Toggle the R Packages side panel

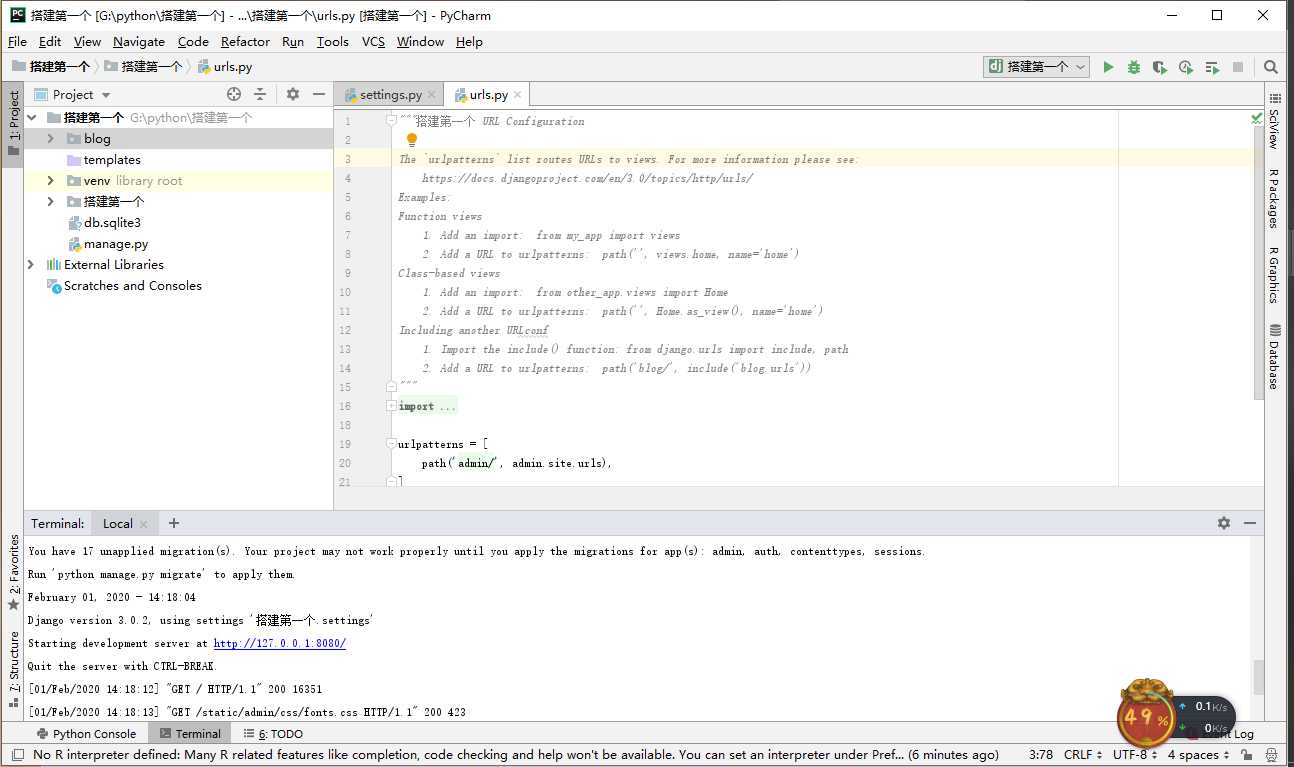[1274, 198]
